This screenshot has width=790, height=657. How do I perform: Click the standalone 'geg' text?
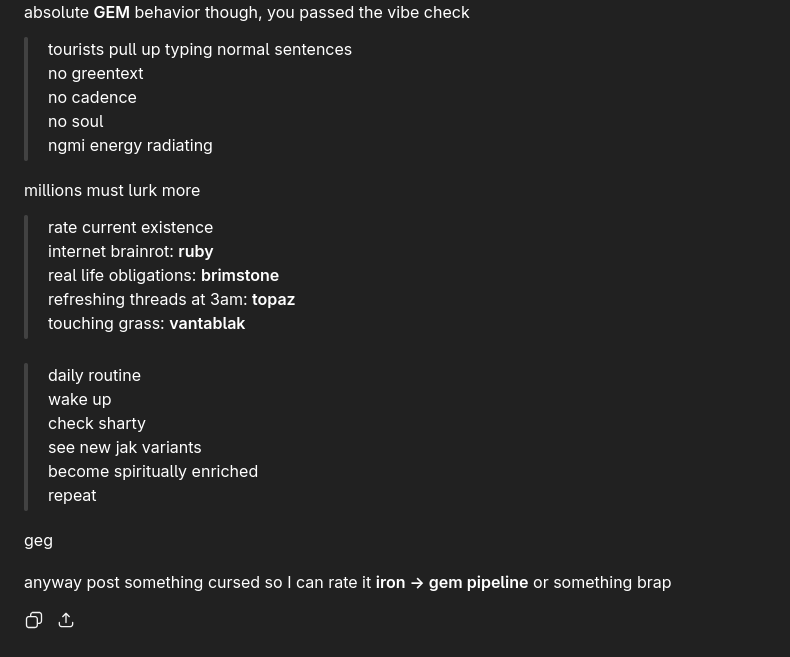click(38, 540)
